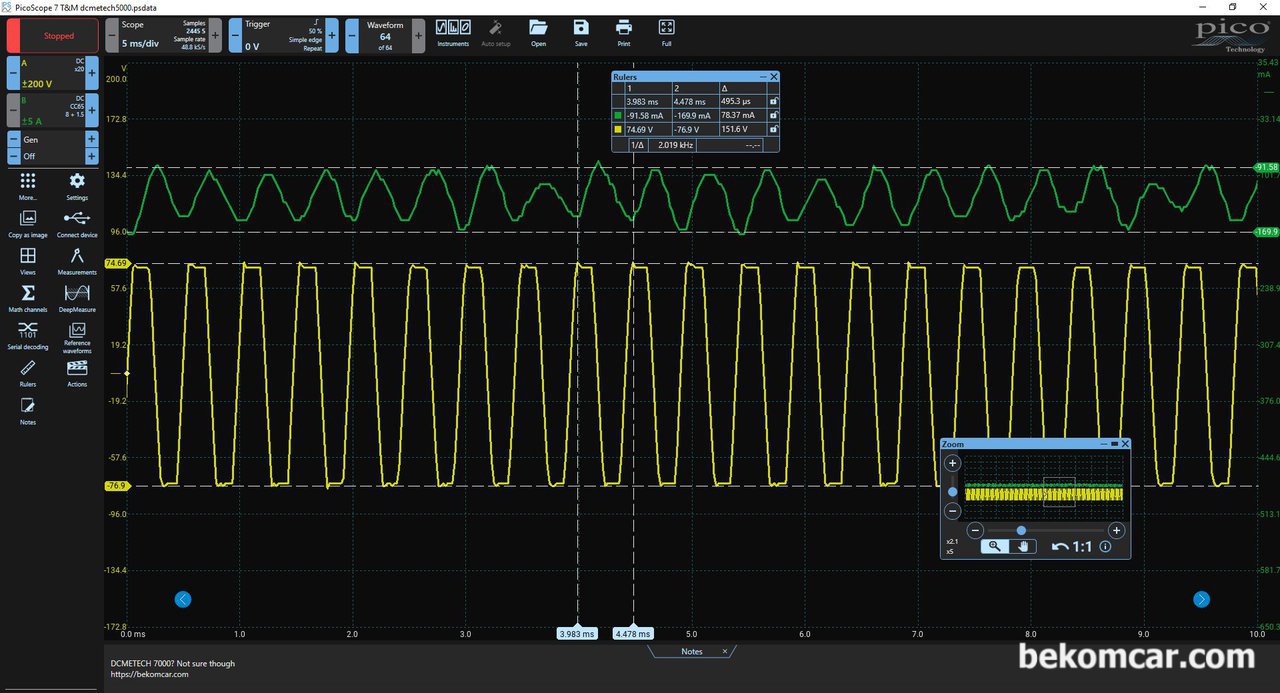Increase Trigger level with plus

(332, 35)
